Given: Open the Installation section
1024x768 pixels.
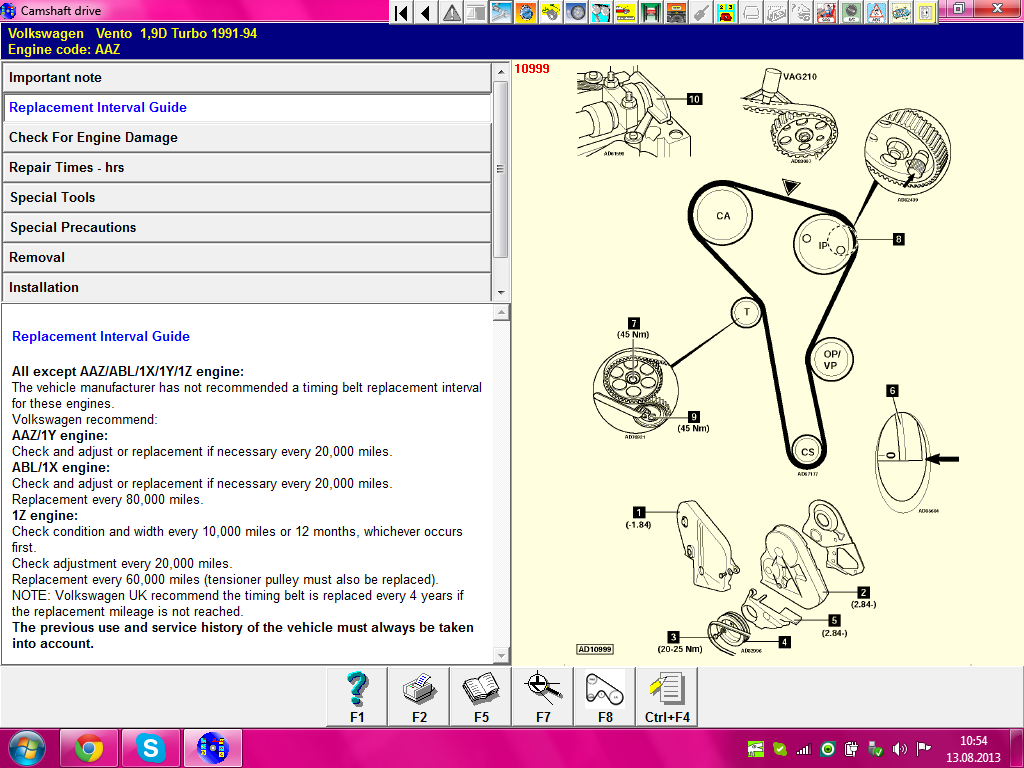Looking at the screenshot, I should click(247, 287).
